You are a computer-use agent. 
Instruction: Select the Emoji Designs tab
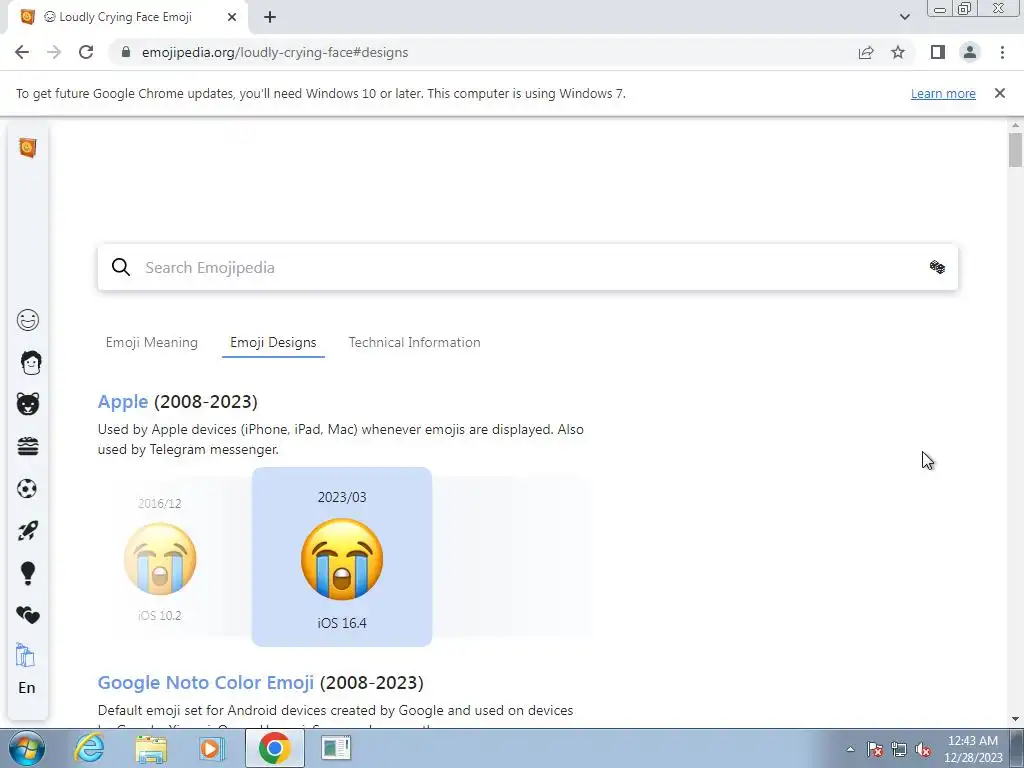273,342
